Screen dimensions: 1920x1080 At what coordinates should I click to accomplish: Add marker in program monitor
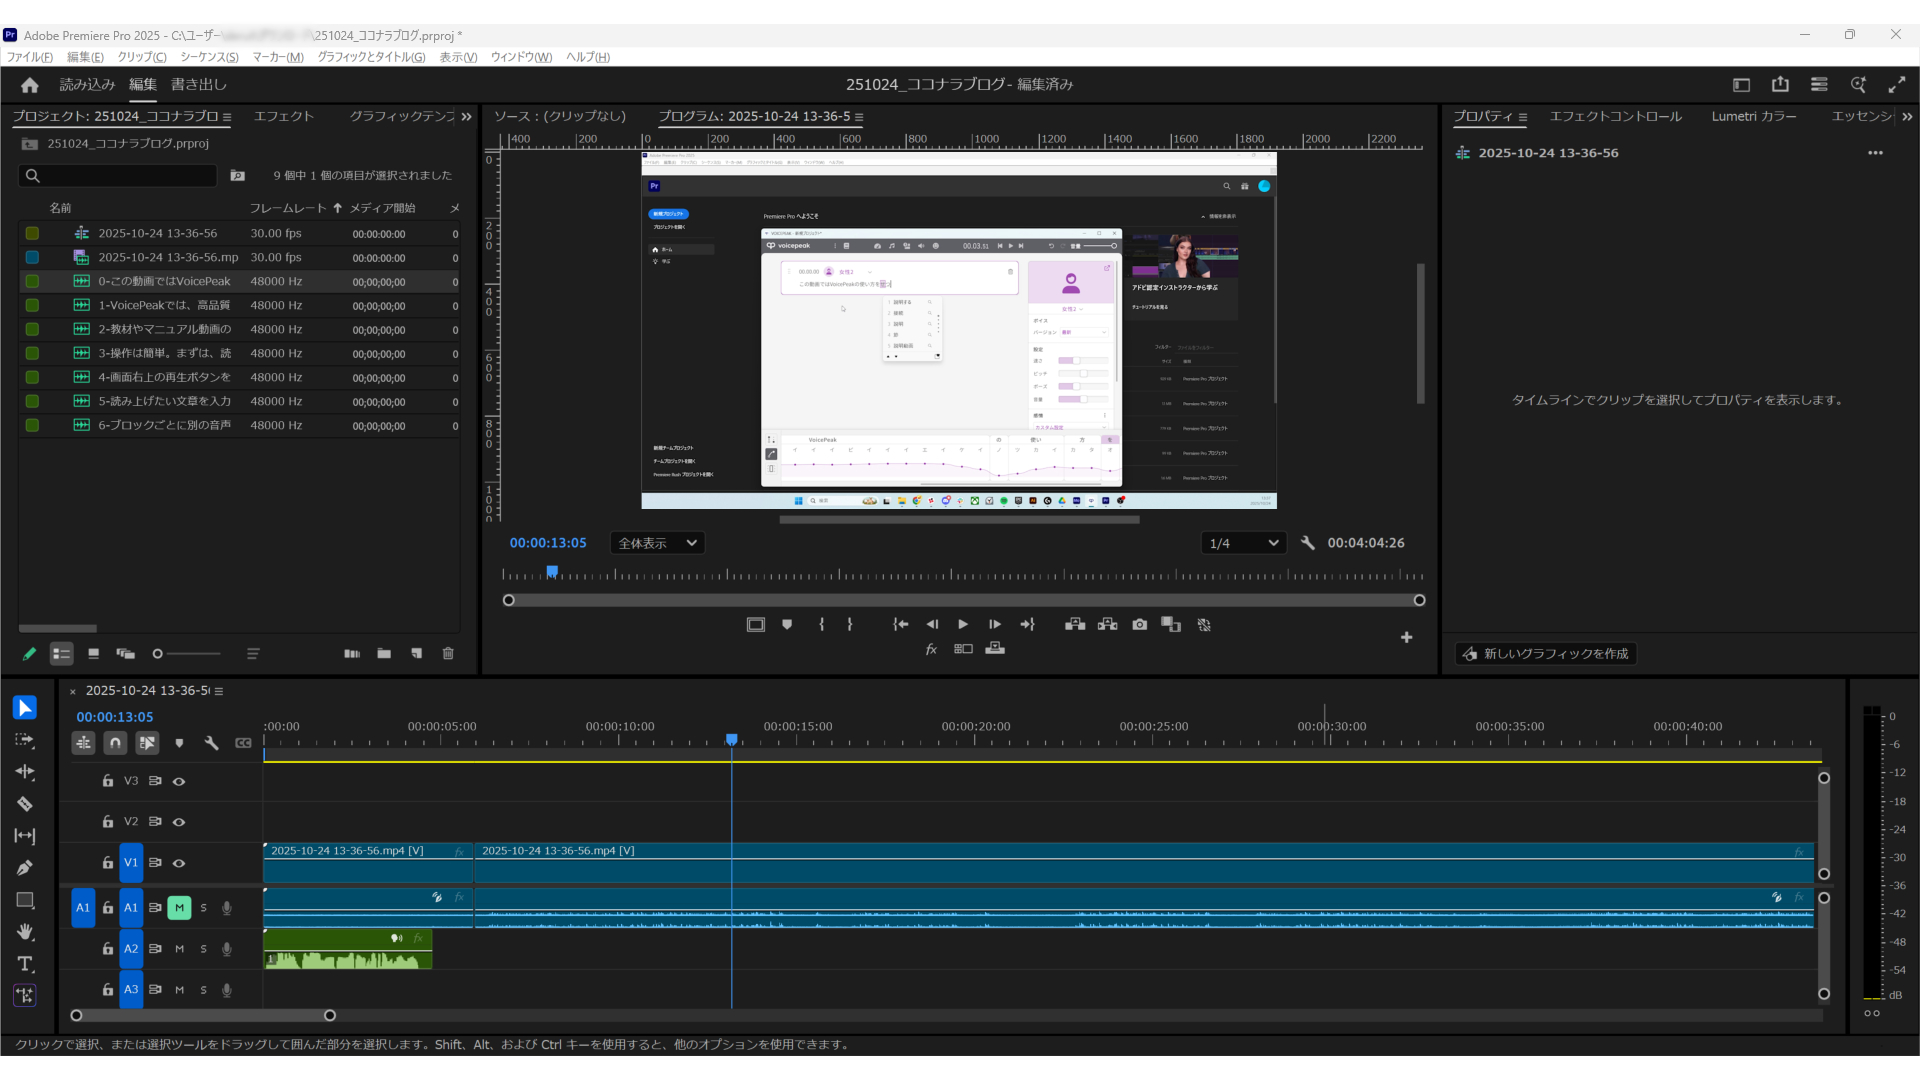[x=787, y=624]
